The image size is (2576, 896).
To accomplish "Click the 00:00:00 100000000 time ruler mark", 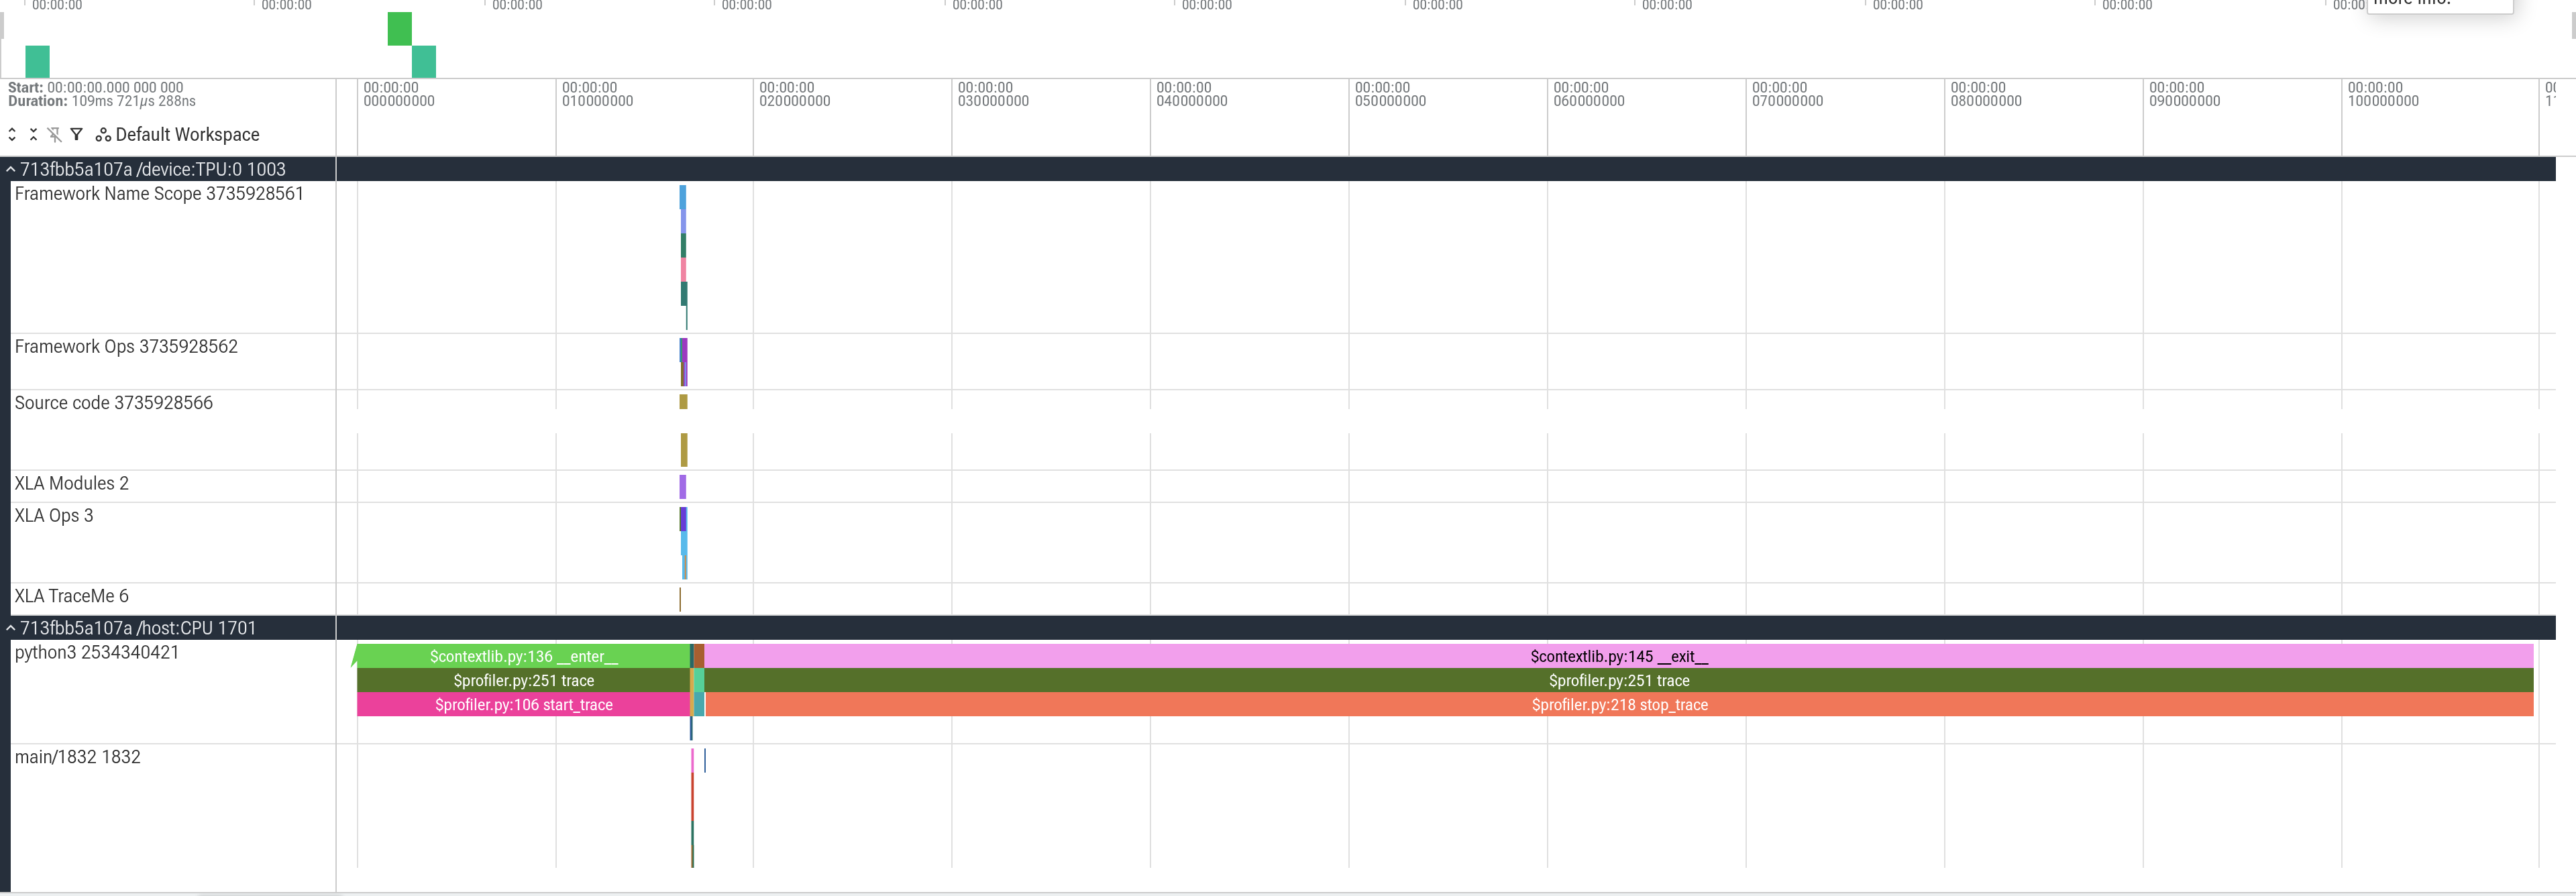I will [x=2383, y=95].
